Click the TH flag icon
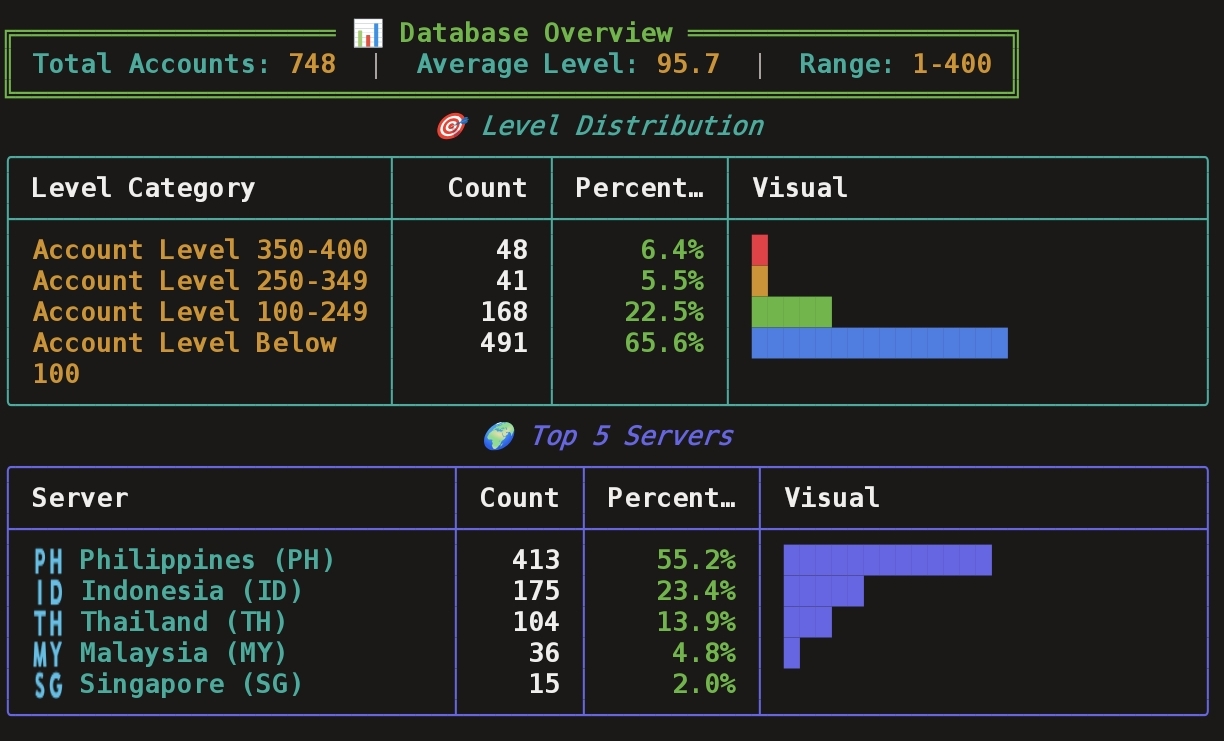 click(48, 623)
